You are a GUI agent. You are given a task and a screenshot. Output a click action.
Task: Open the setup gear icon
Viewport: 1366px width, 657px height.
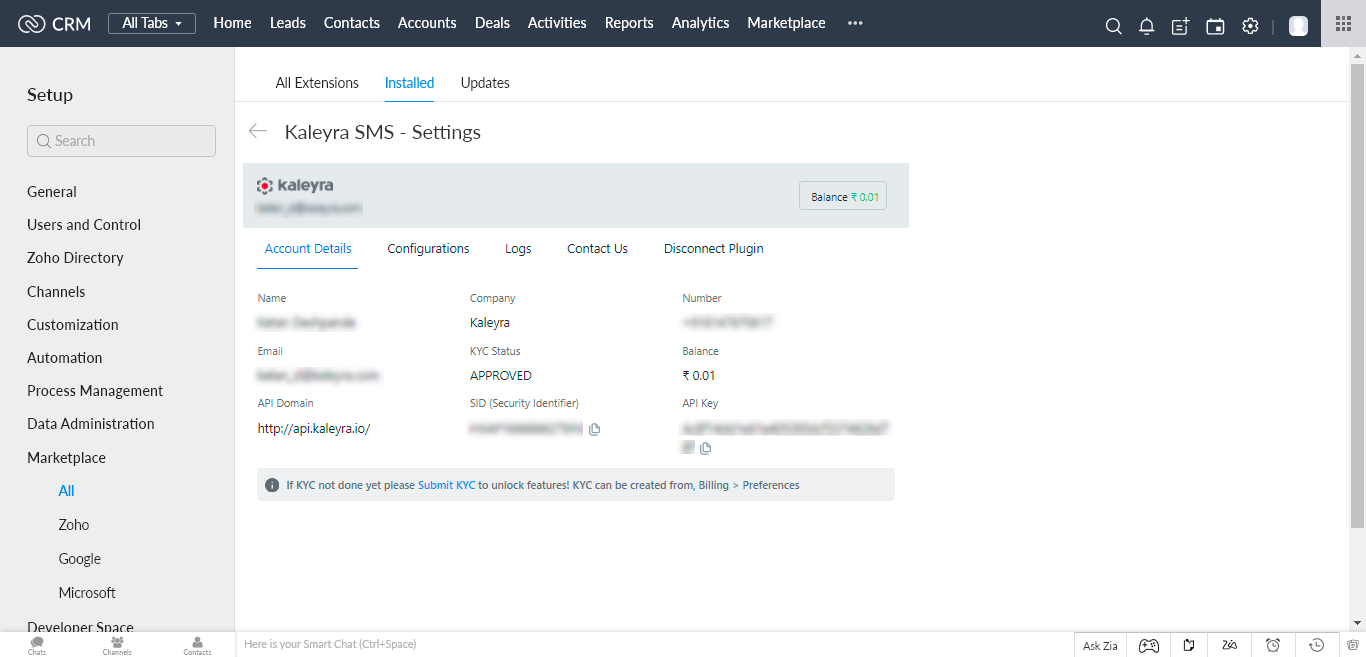1250,27
